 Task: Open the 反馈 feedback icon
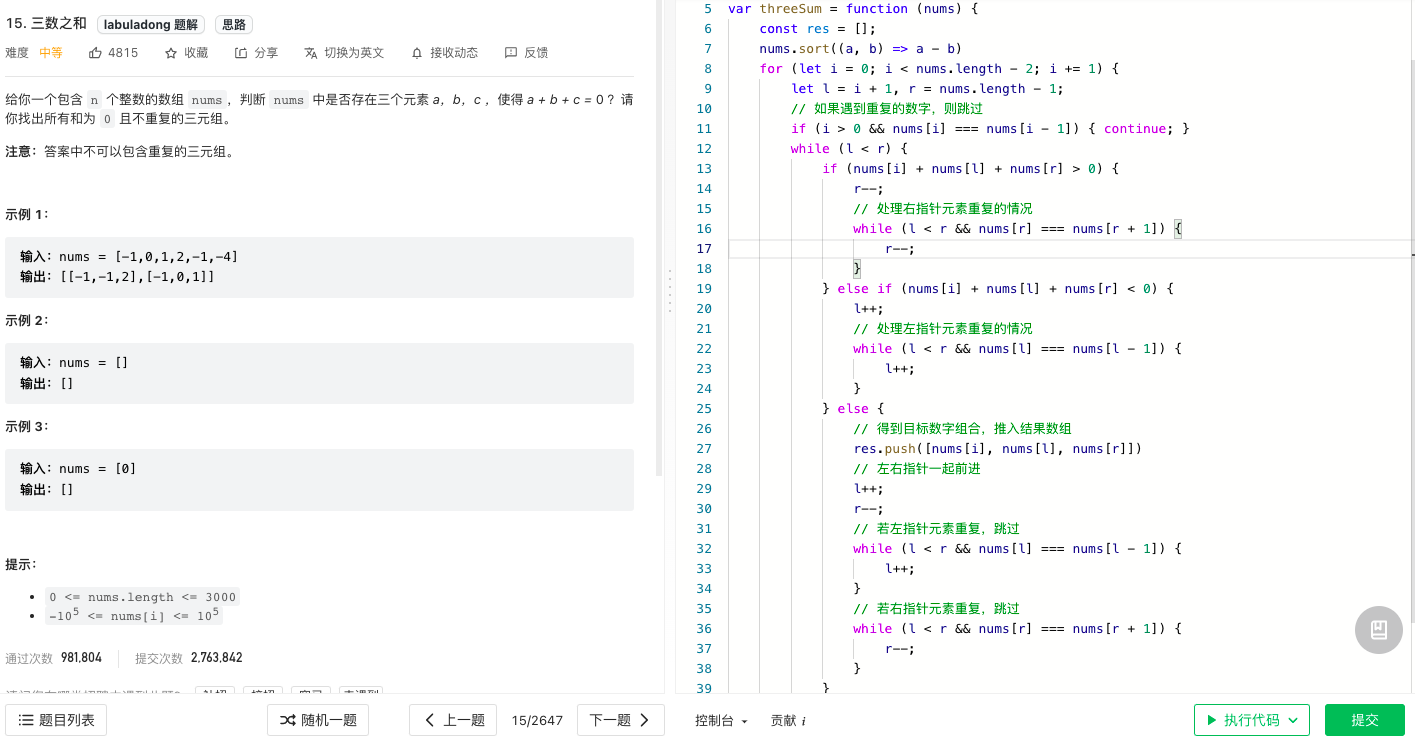[511, 53]
